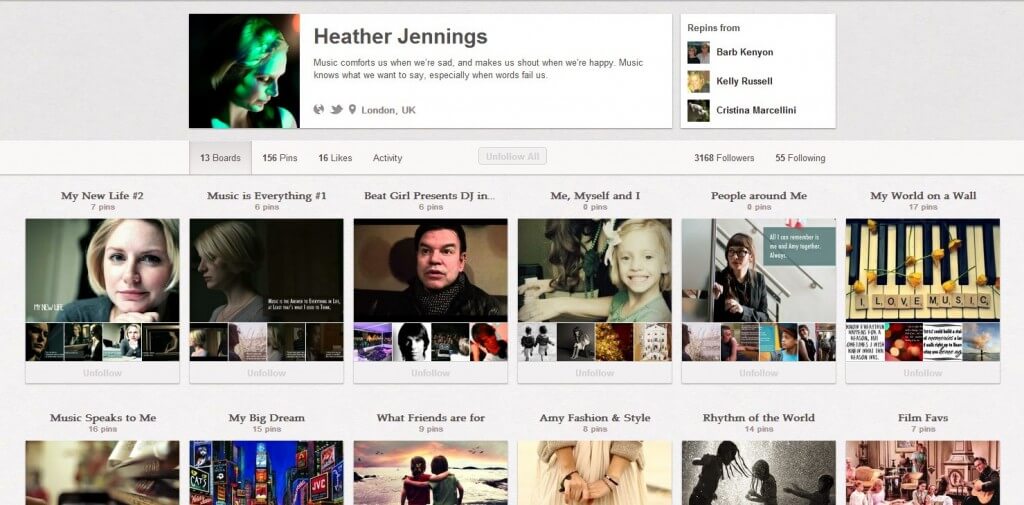Click the profile bio about music
1024x505 pixels.
[478, 69]
